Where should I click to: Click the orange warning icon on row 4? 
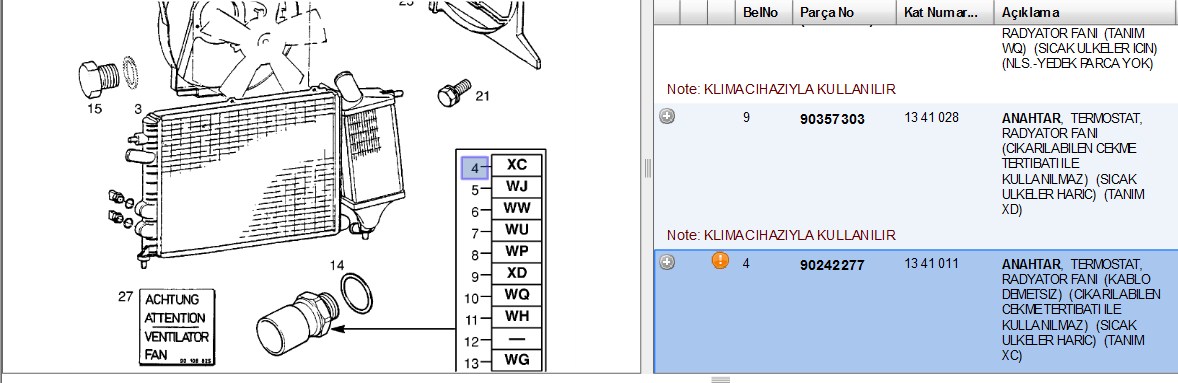coord(720,261)
